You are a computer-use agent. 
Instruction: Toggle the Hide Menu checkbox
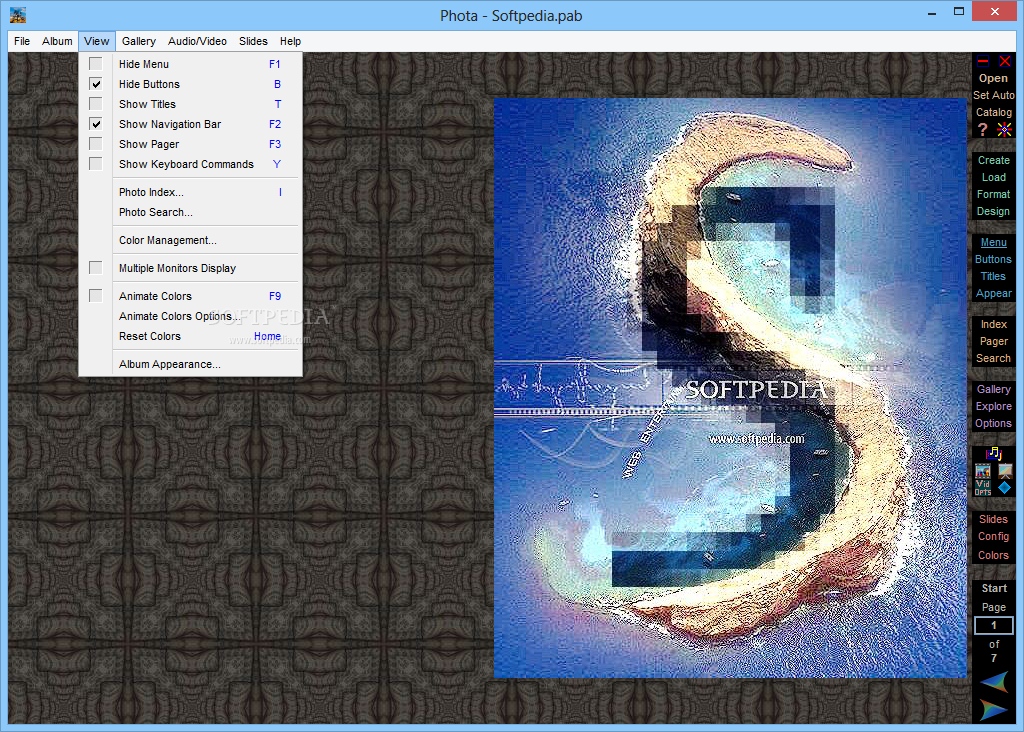[95, 63]
